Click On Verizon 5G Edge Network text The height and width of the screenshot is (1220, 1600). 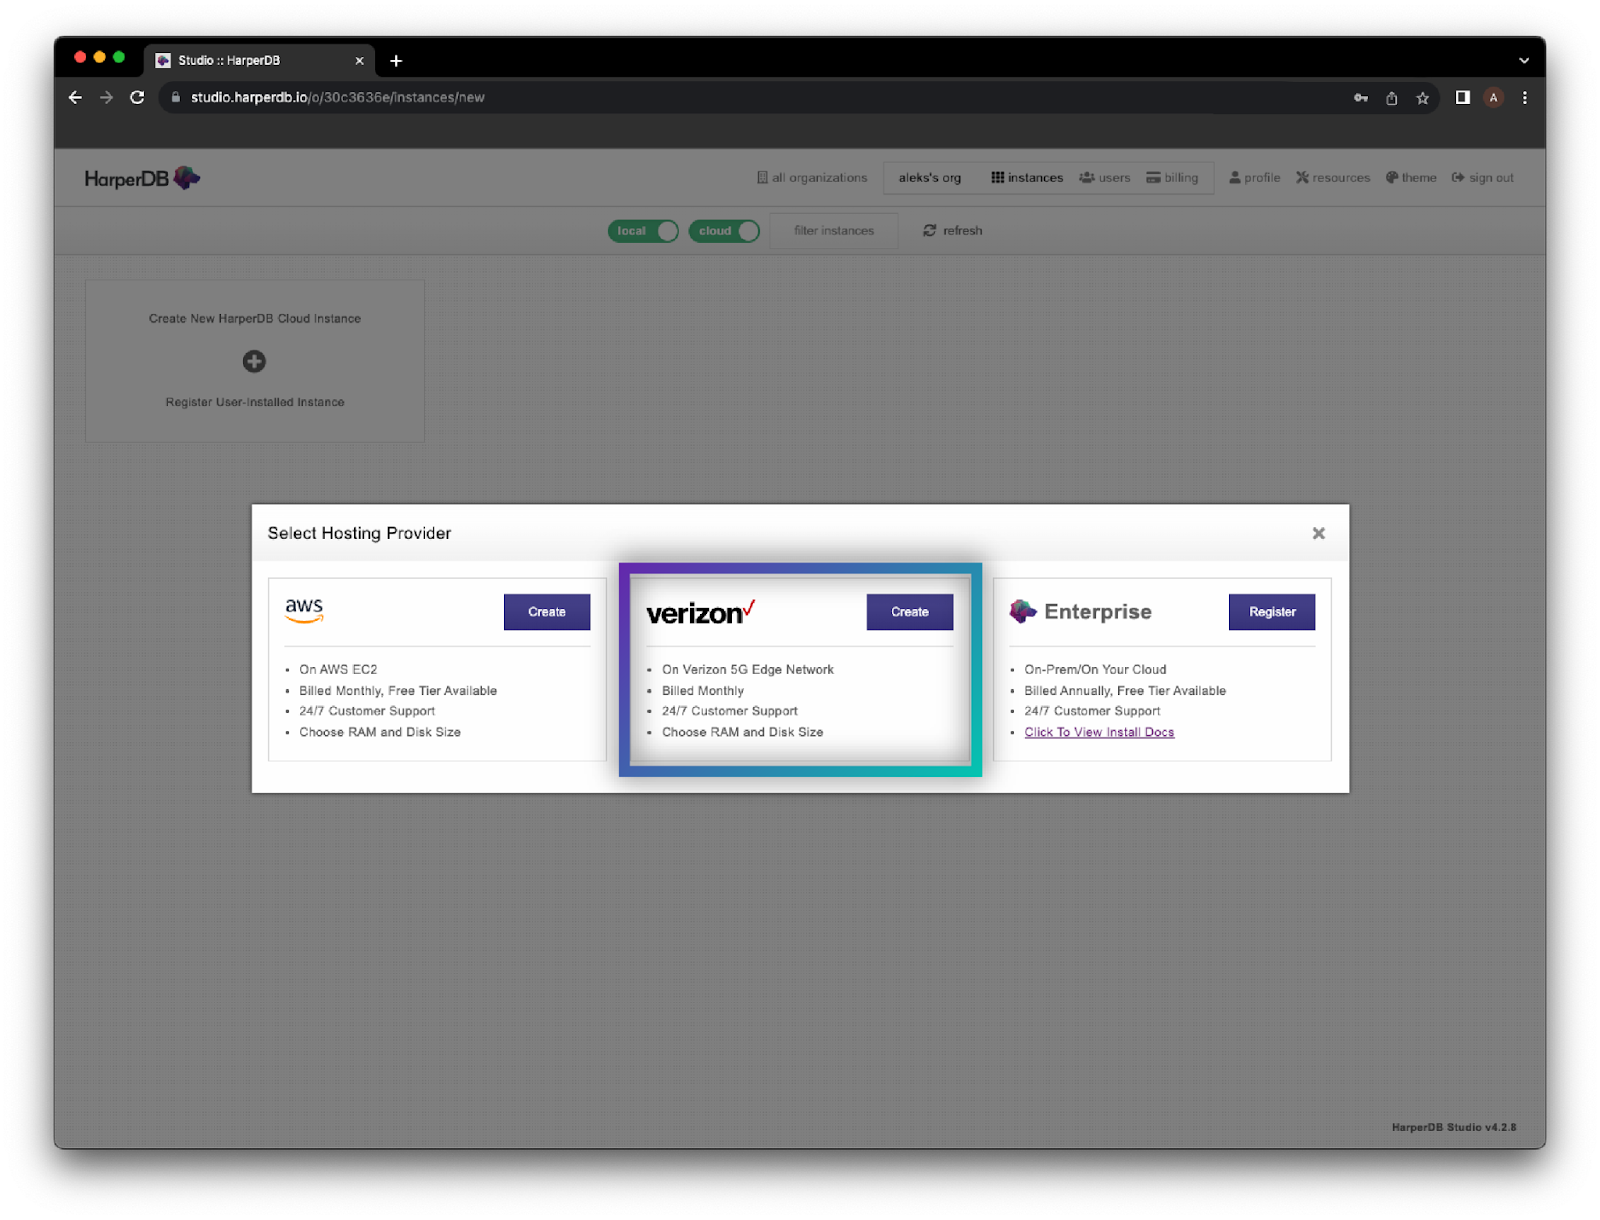[x=747, y=669]
